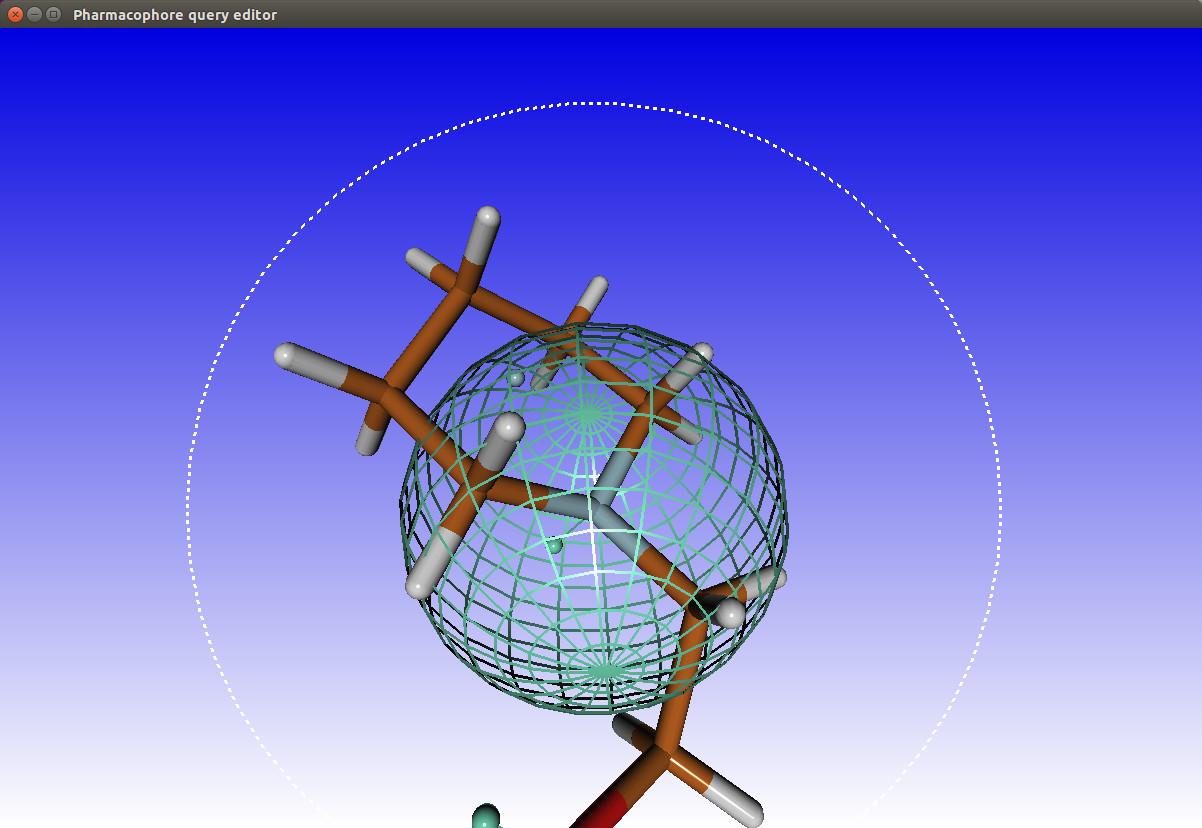Maximize the Pharmacophore query editor window
Screen dimensions: 1202x828
click(53, 14)
